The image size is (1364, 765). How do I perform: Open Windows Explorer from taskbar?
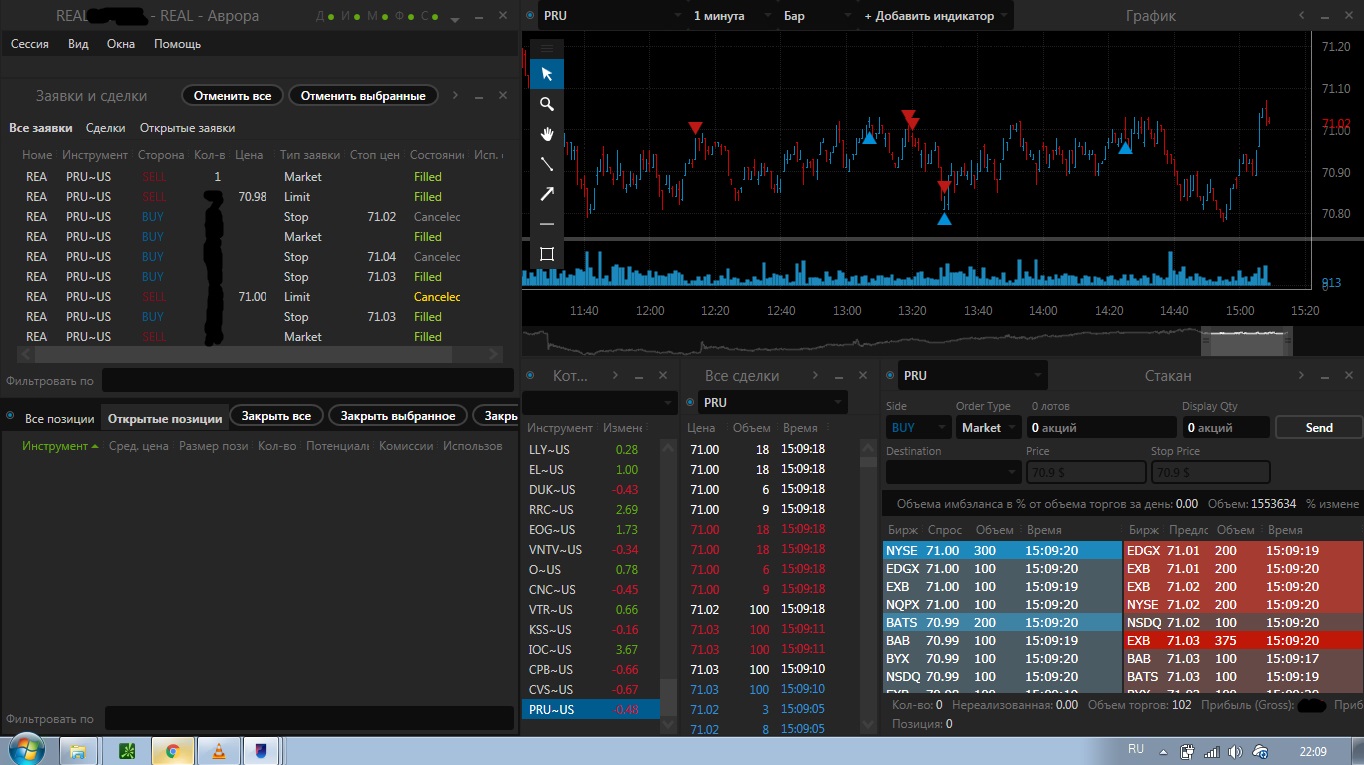point(78,750)
